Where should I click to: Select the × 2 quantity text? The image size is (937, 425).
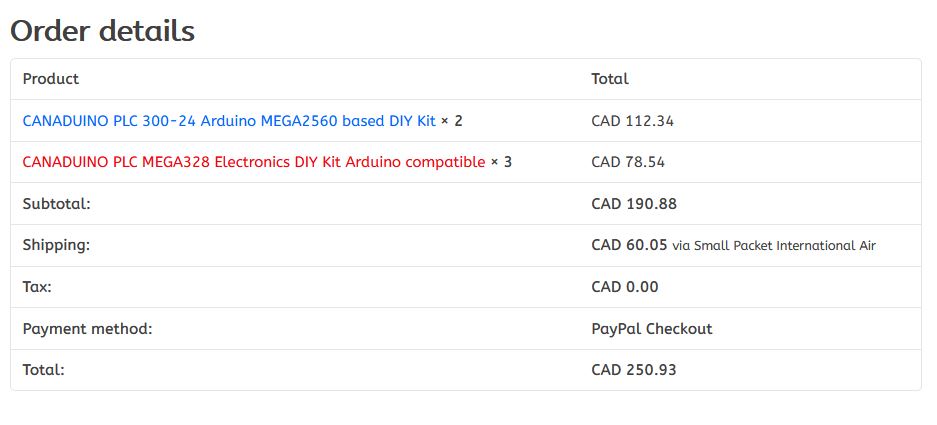coord(452,121)
